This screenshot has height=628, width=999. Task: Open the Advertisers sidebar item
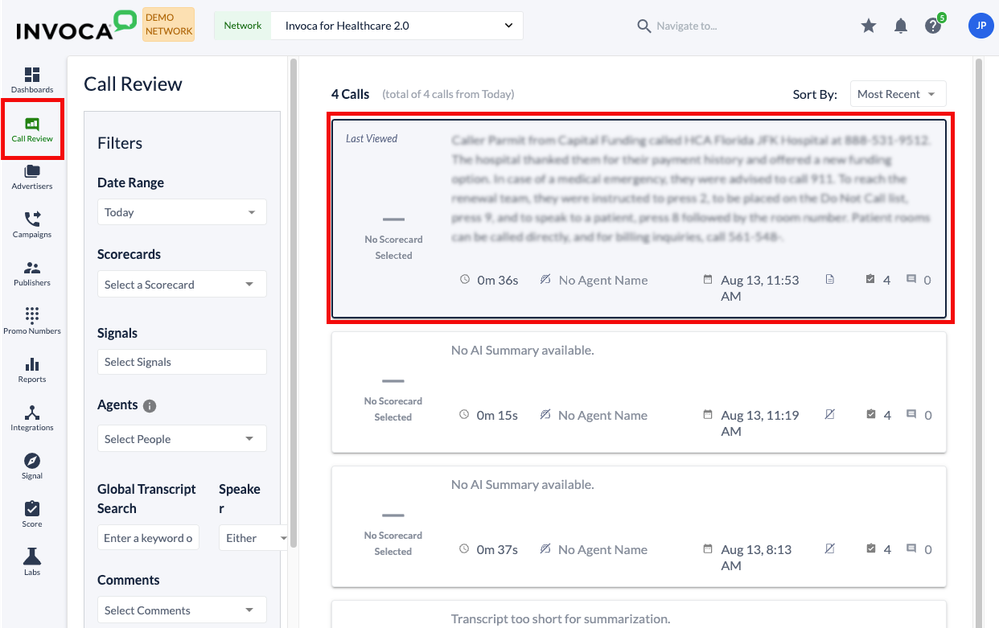pyautogui.click(x=32, y=177)
